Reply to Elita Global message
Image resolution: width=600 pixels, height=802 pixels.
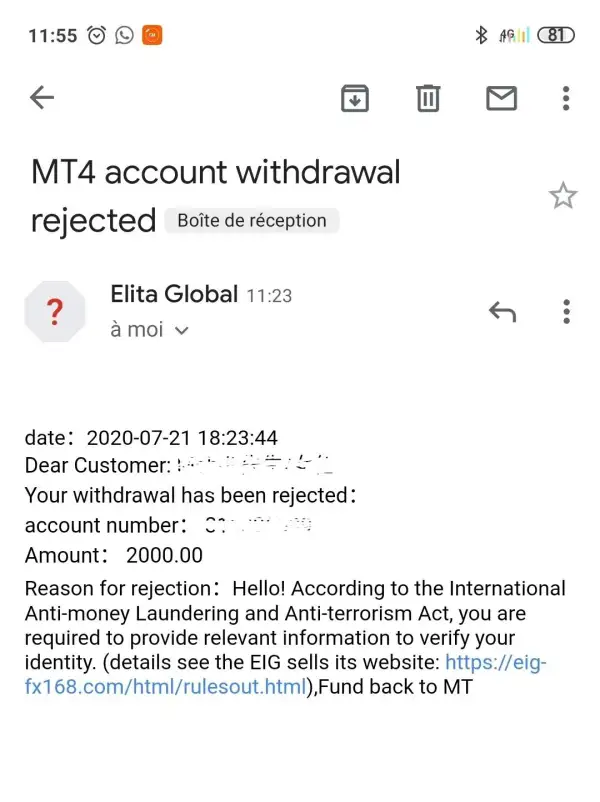[502, 312]
